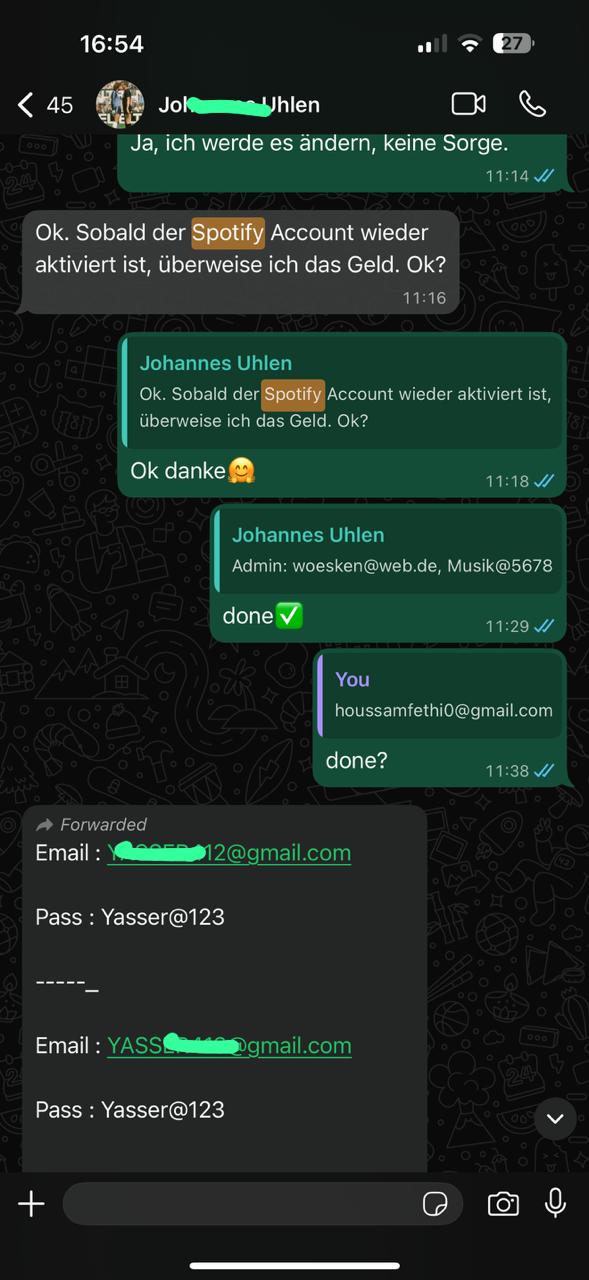The image size is (589, 1280).
Task: Record a voice message with microphone
Action: tap(555, 1204)
